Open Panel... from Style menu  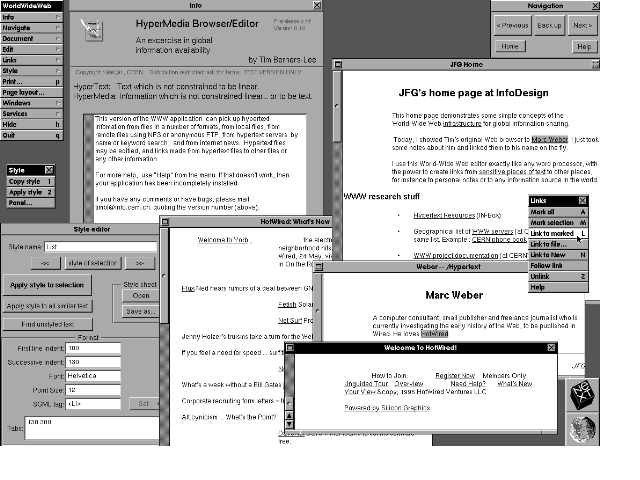(31, 203)
